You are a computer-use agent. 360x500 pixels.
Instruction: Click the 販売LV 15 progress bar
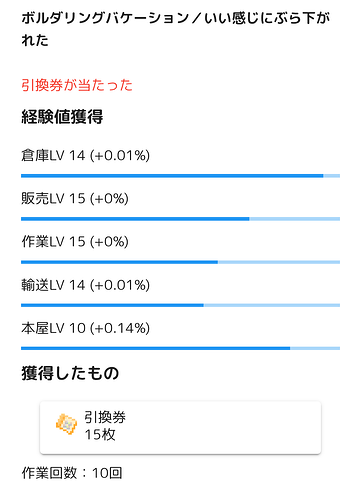click(180, 219)
